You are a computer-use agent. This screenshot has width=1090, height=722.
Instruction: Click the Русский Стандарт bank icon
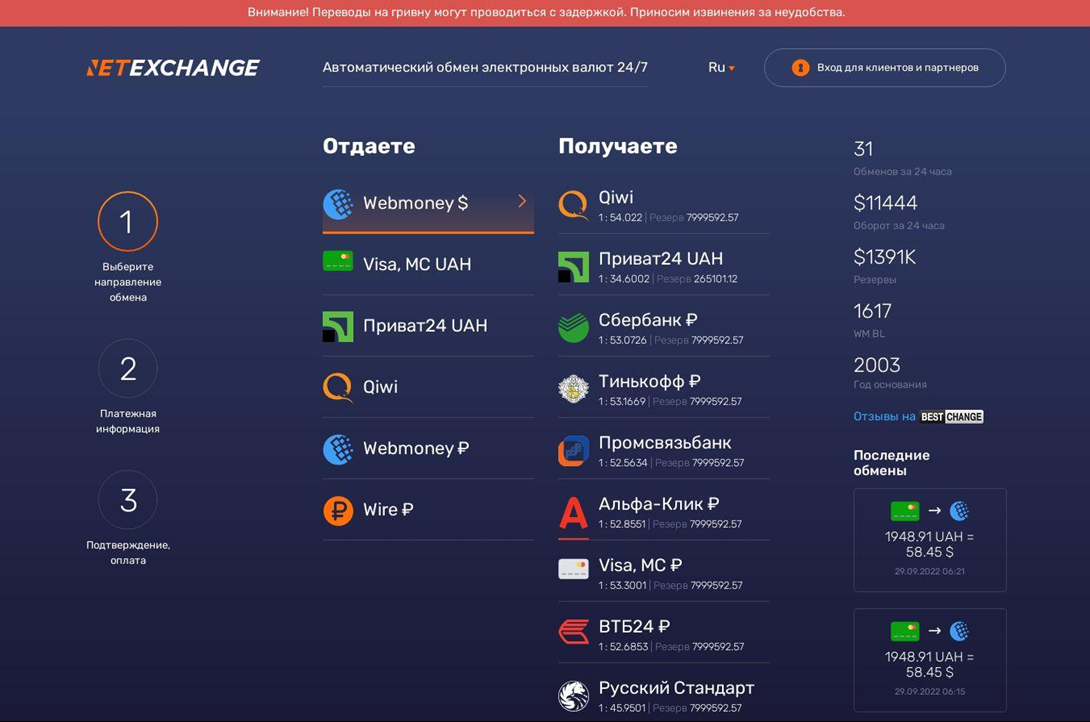573,695
